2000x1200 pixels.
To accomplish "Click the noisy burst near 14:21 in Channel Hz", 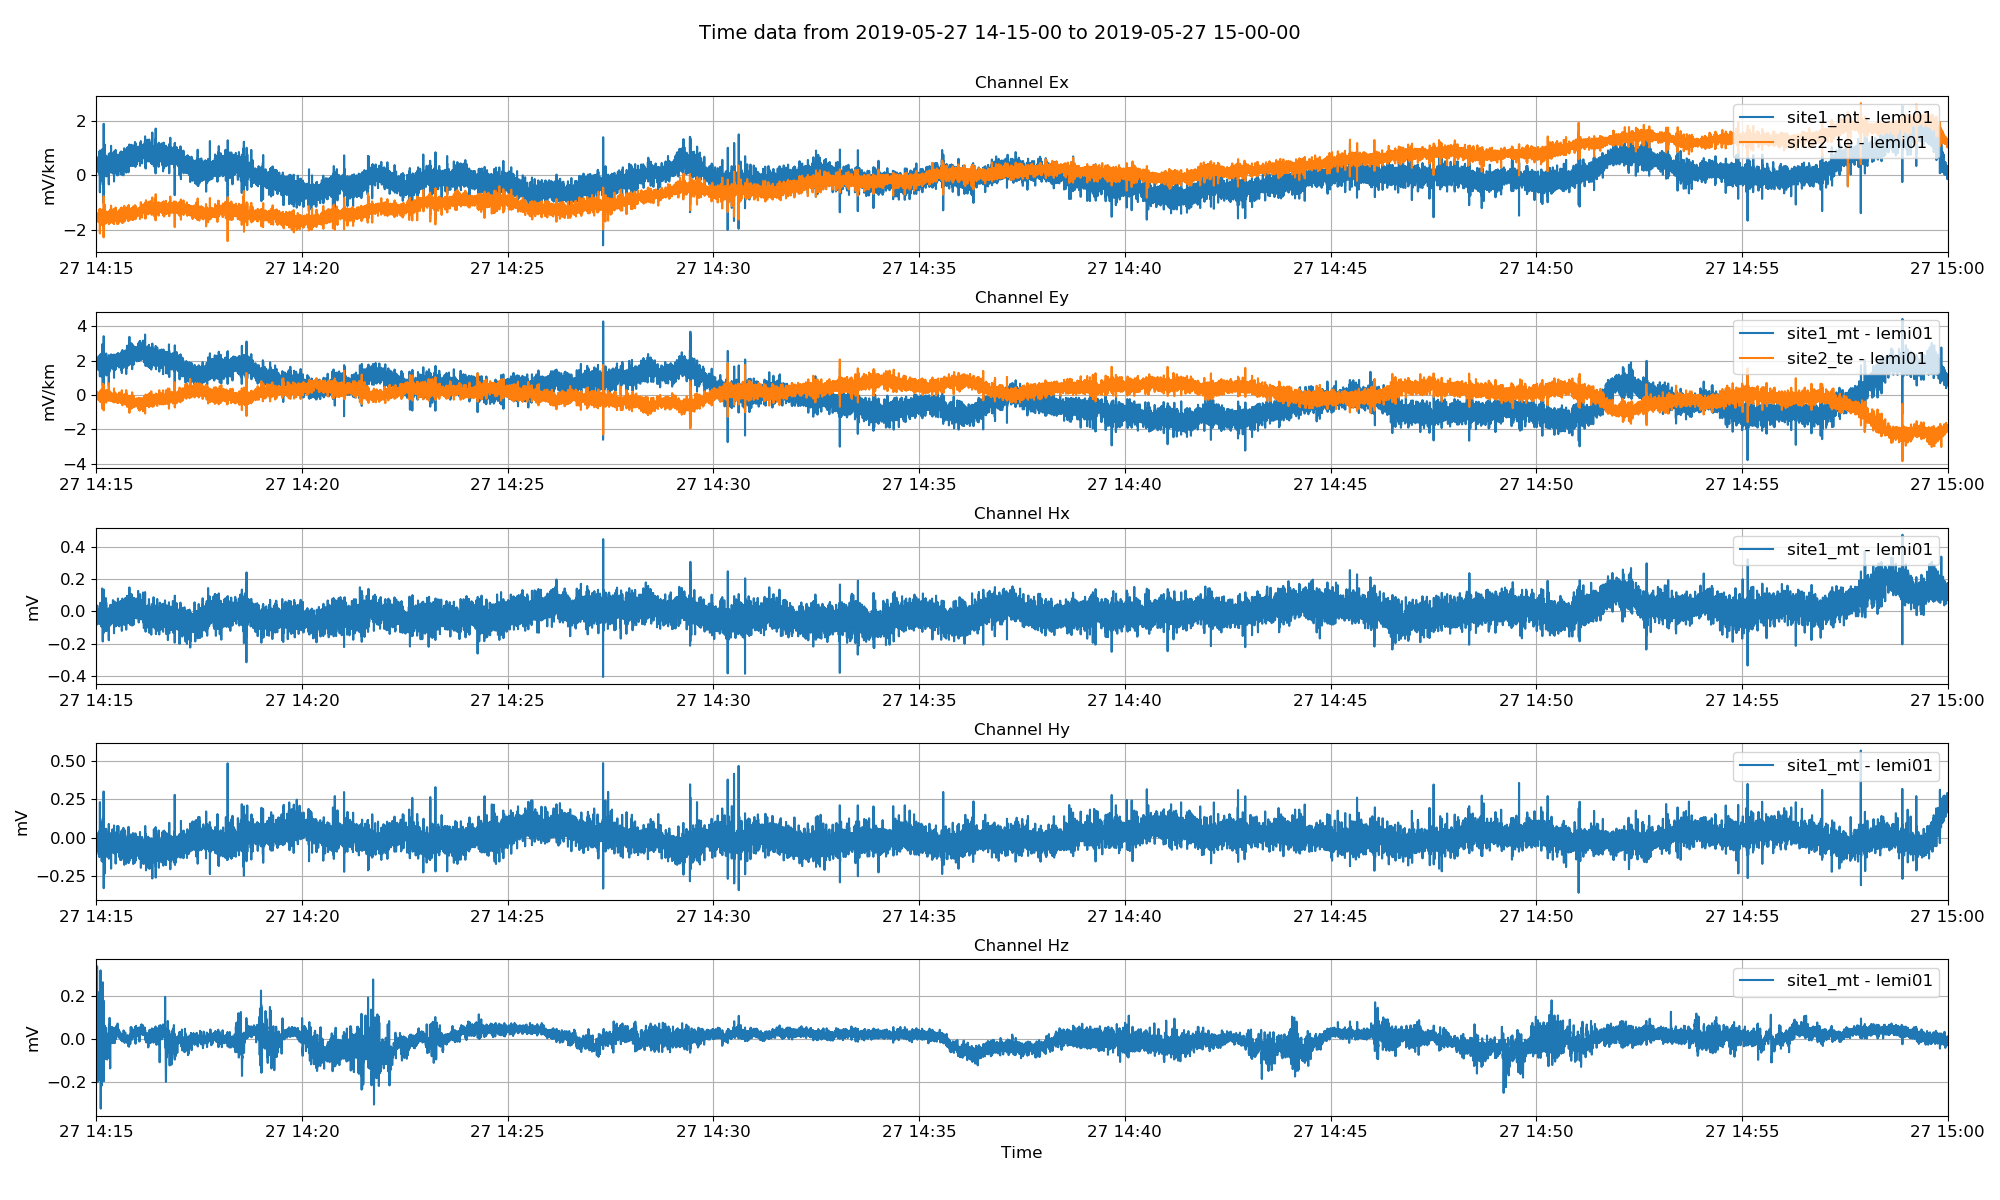I will point(372,1040).
